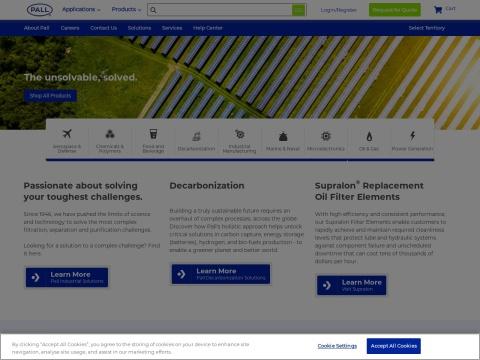This screenshot has height=360, width=480.
Task: Open the Careers menu item
Action: [x=70, y=28]
